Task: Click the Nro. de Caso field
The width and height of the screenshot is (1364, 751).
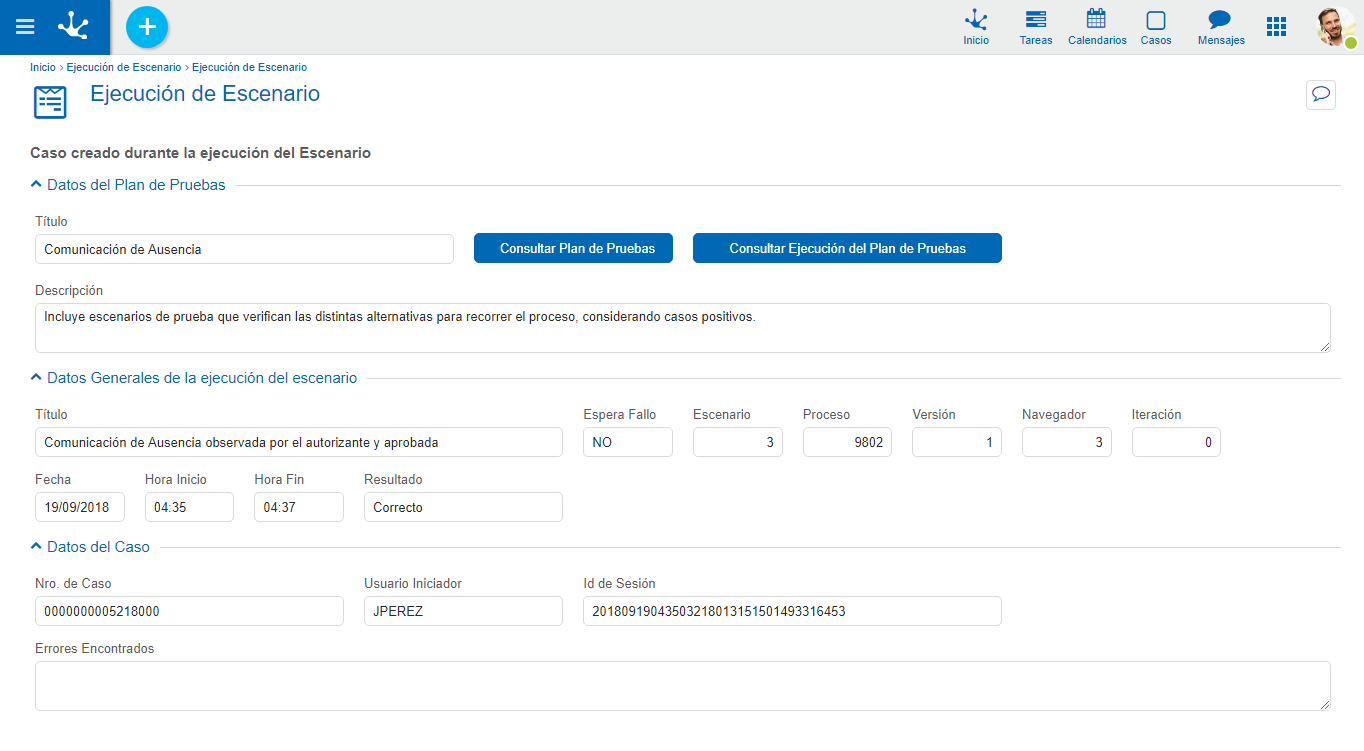Action: pyautogui.click(x=189, y=611)
